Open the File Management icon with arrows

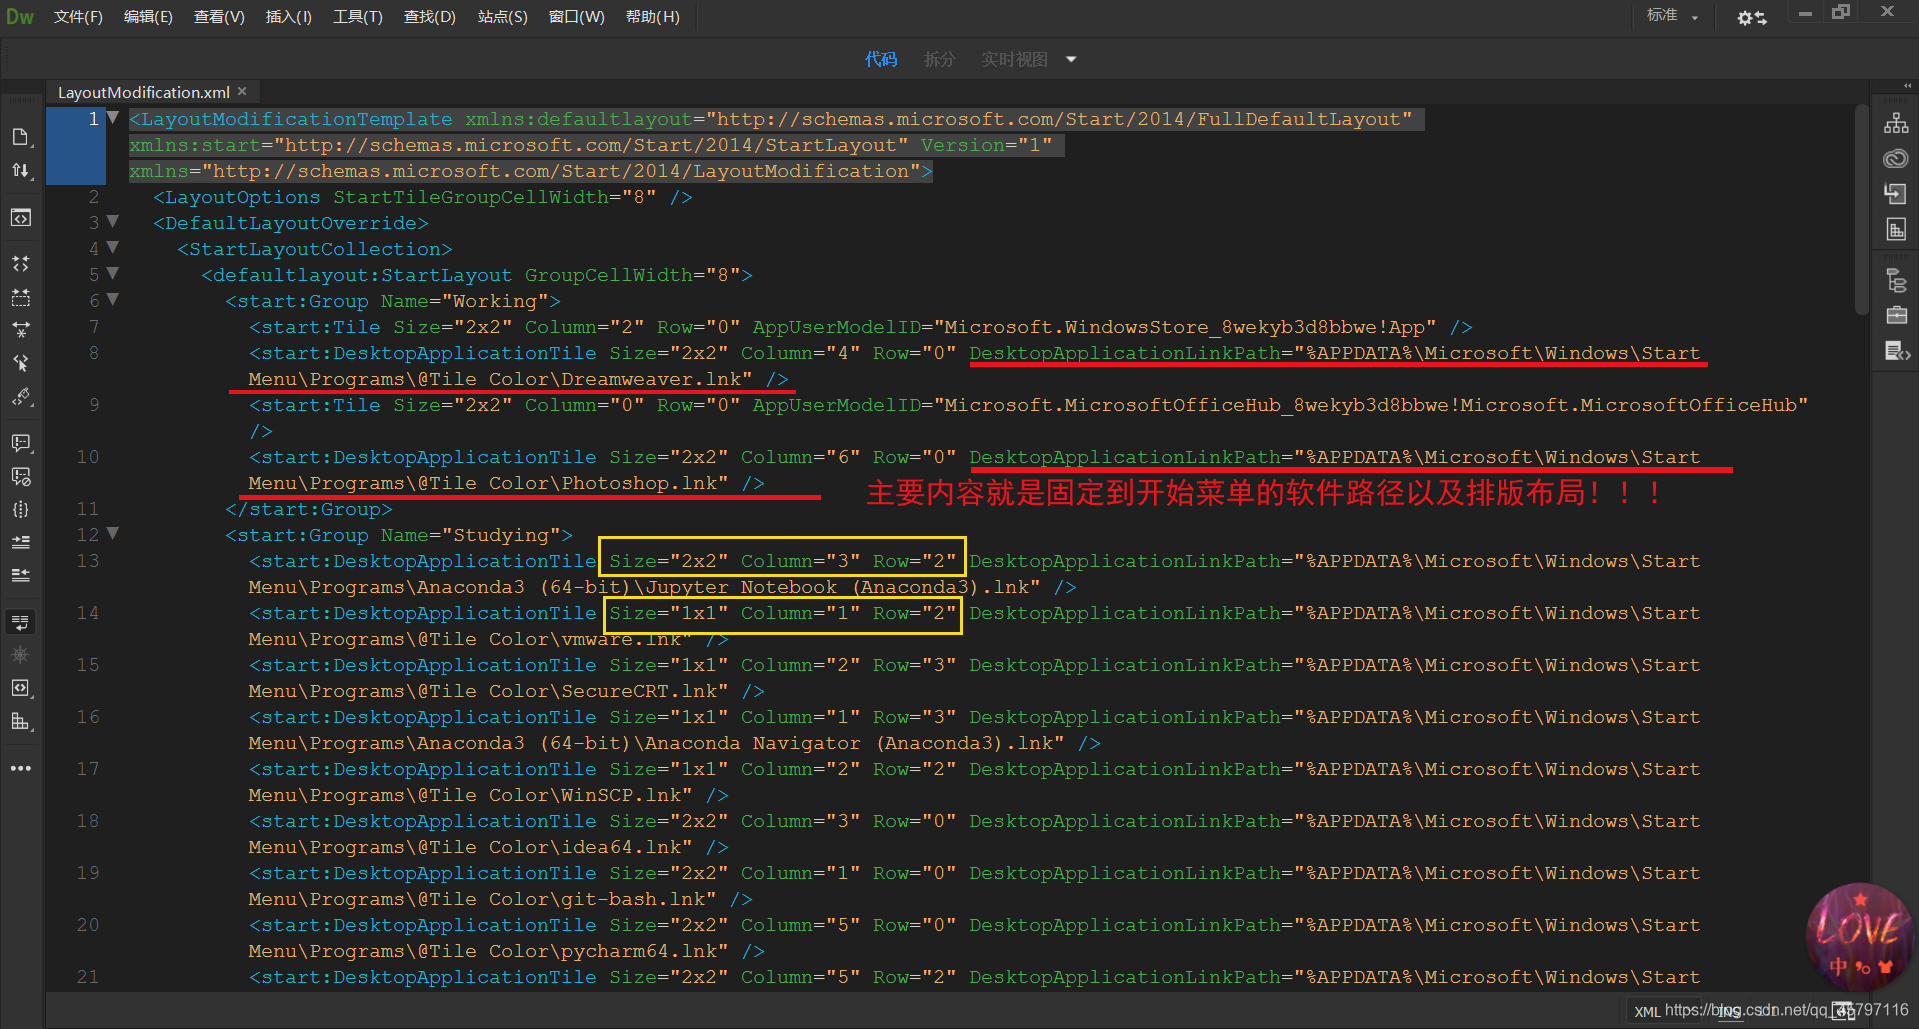click(x=20, y=171)
